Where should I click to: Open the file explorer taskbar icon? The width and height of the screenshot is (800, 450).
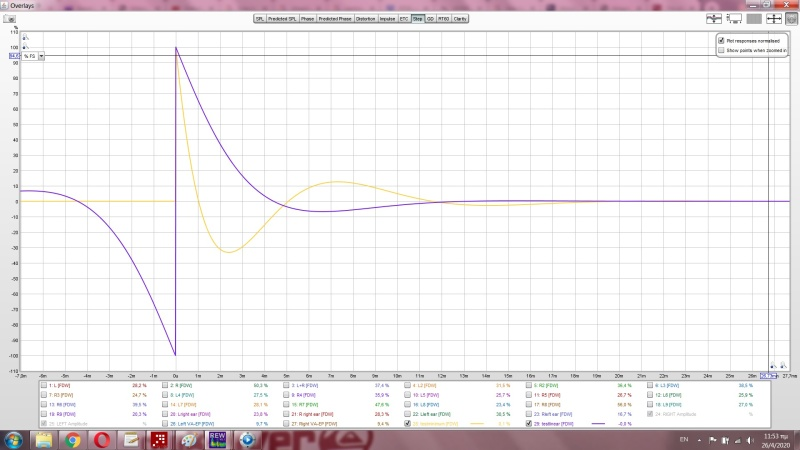pos(44,439)
